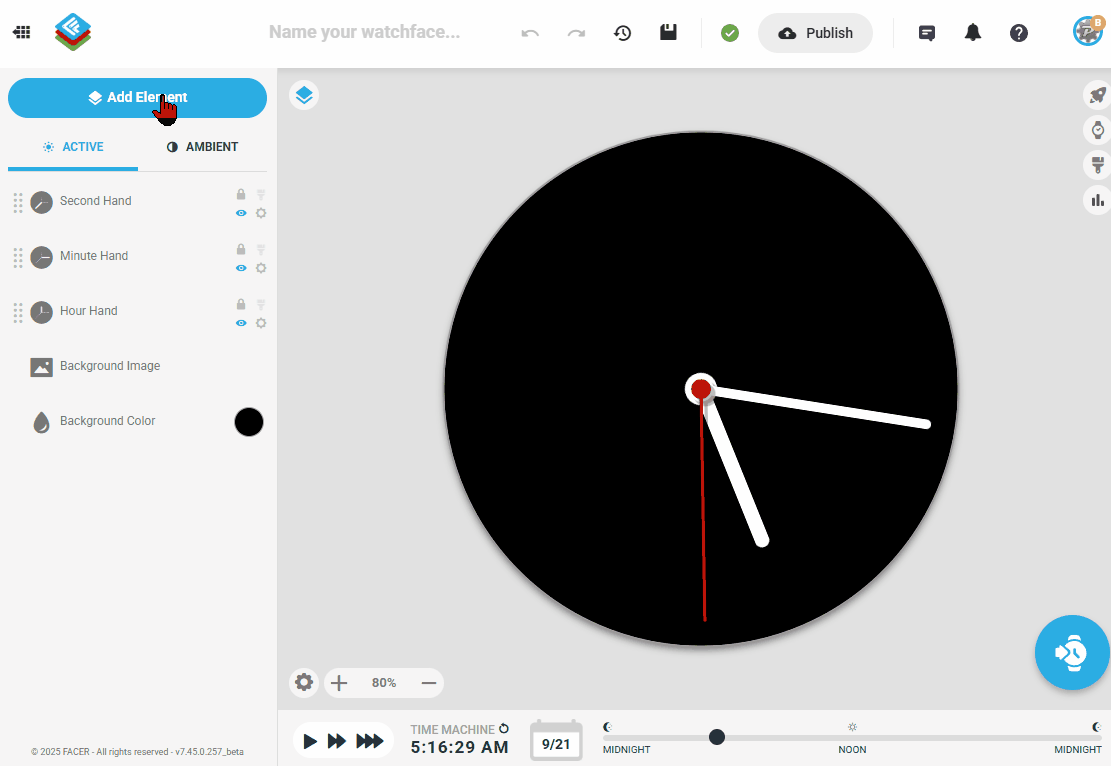The height and width of the screenshot is (766, 1111).
Task: Open the watch model selector icon
Action: click(1097, 130)
